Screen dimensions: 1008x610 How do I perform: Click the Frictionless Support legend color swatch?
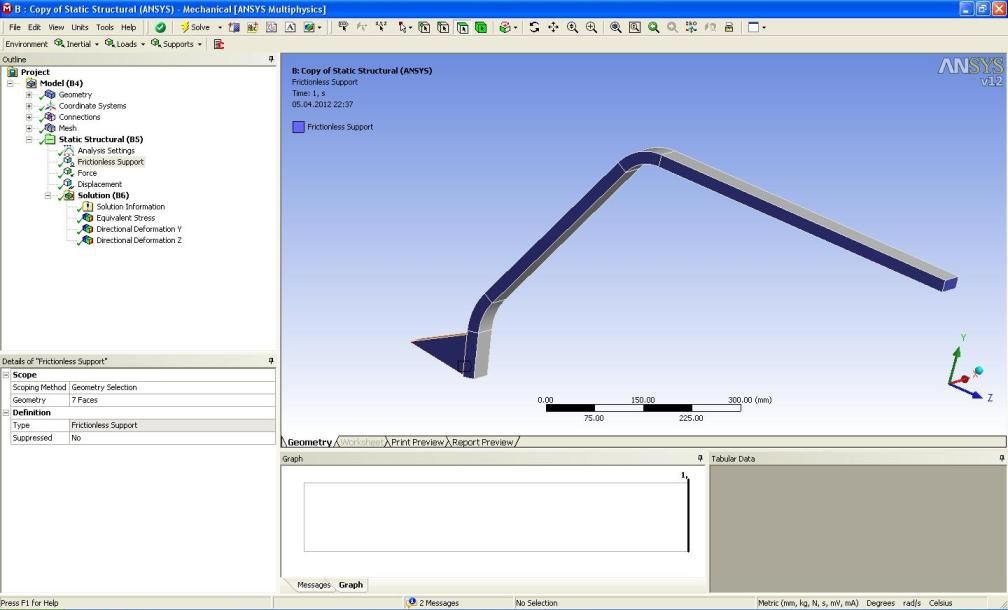(298, 127)
